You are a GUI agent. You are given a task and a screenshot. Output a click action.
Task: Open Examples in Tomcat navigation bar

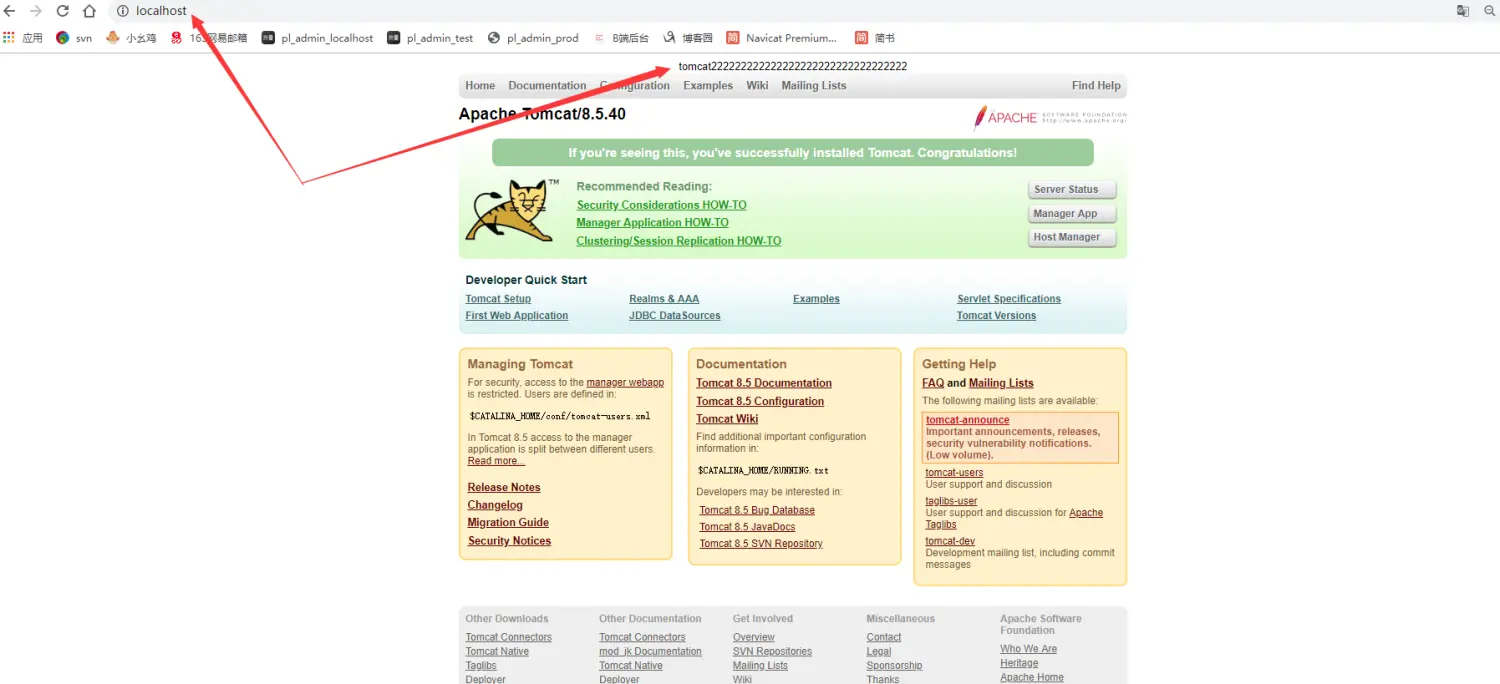pos(708,86)
